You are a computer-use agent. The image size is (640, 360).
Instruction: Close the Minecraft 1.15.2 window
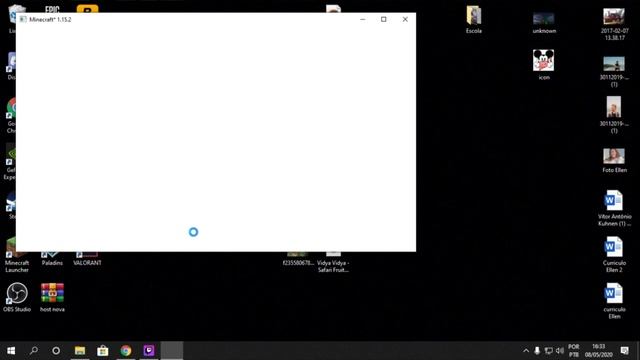point(405,19)
